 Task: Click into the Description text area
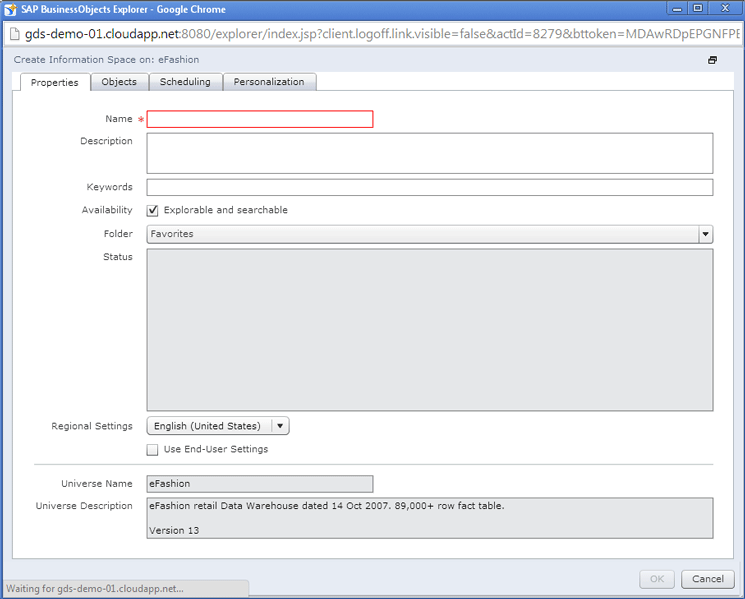(x=429, y=153)
